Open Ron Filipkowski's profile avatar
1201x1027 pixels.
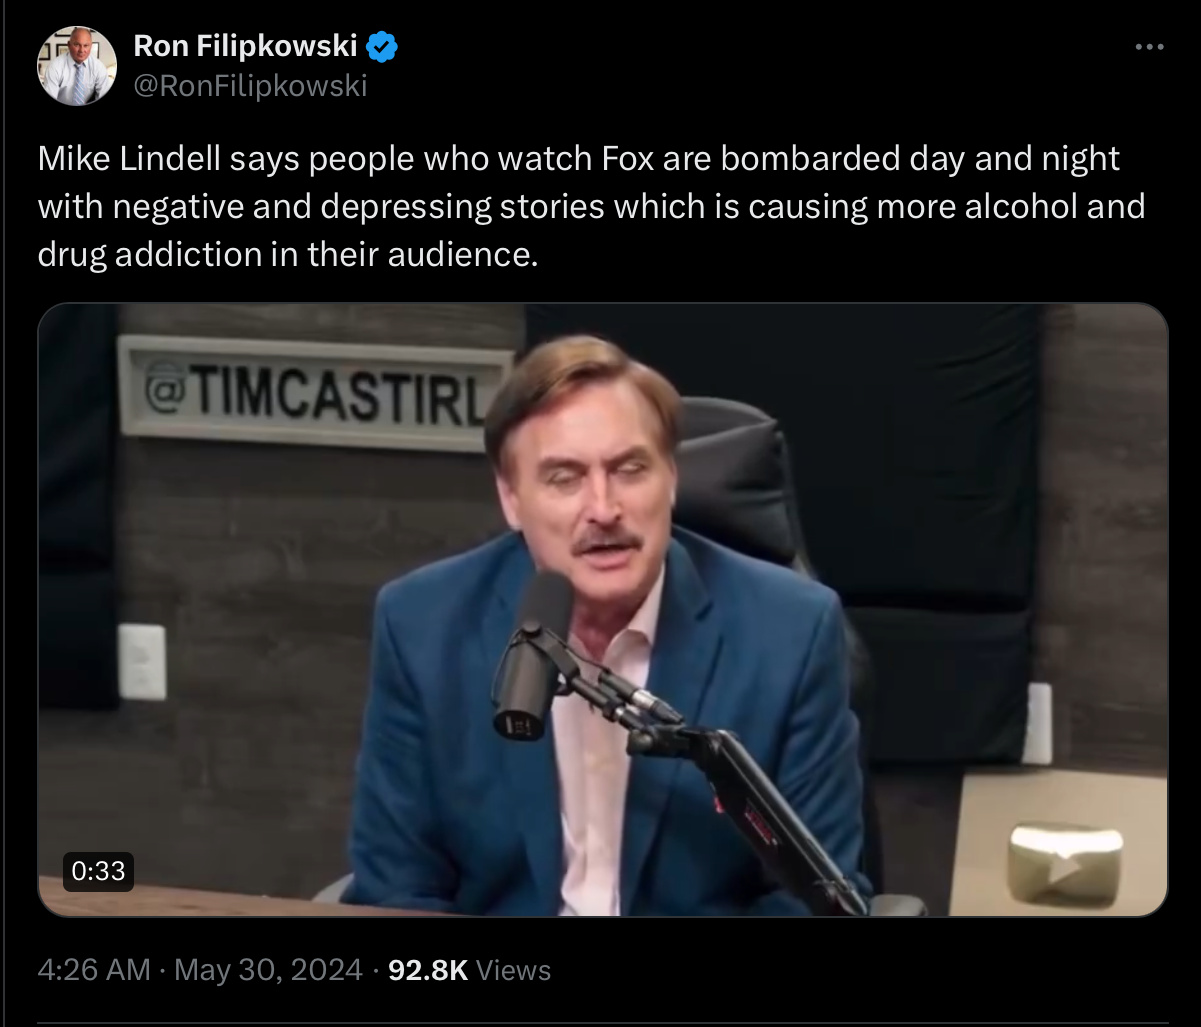[x=77, y=66]
